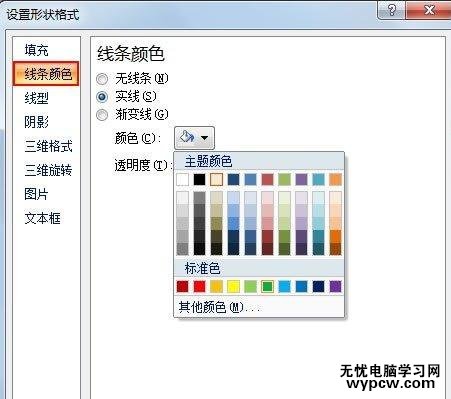Pick light blue standard color
The image size is (451, 399).
click(284, 286)
